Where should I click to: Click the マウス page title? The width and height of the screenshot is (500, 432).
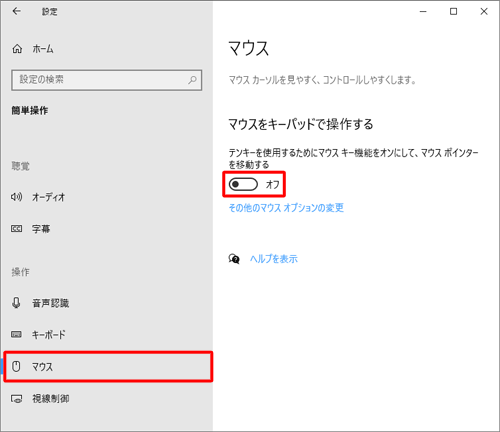[x=248, y=48]
